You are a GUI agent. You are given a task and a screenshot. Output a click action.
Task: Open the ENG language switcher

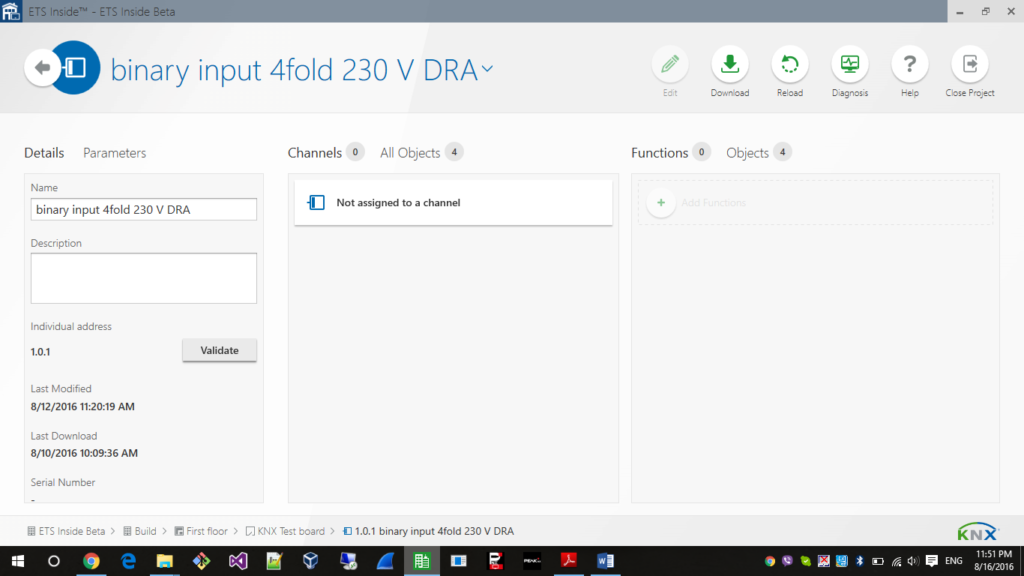click(953, 561)
